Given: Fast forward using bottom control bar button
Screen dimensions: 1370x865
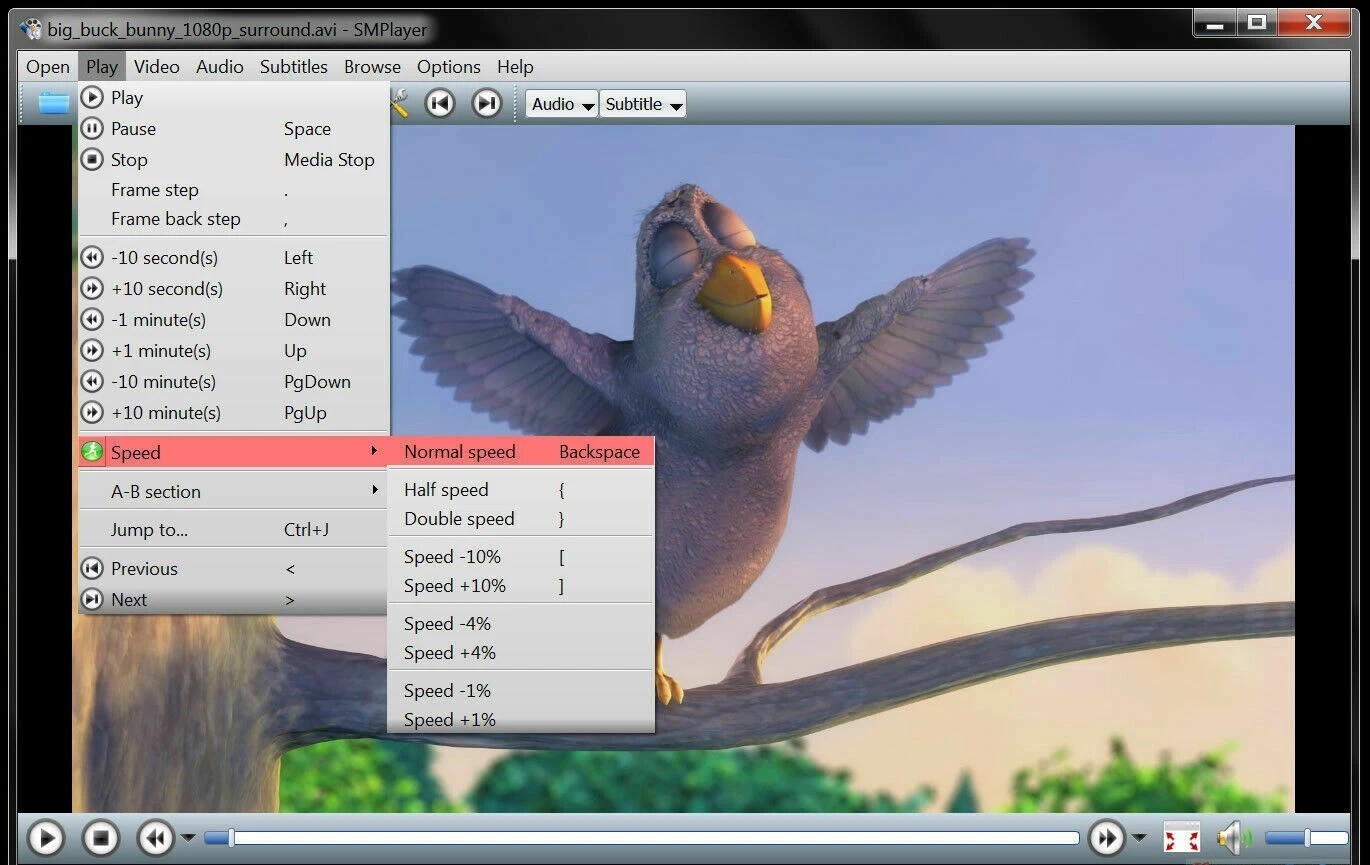Looking at the screenshot, I should [1107, 838].
